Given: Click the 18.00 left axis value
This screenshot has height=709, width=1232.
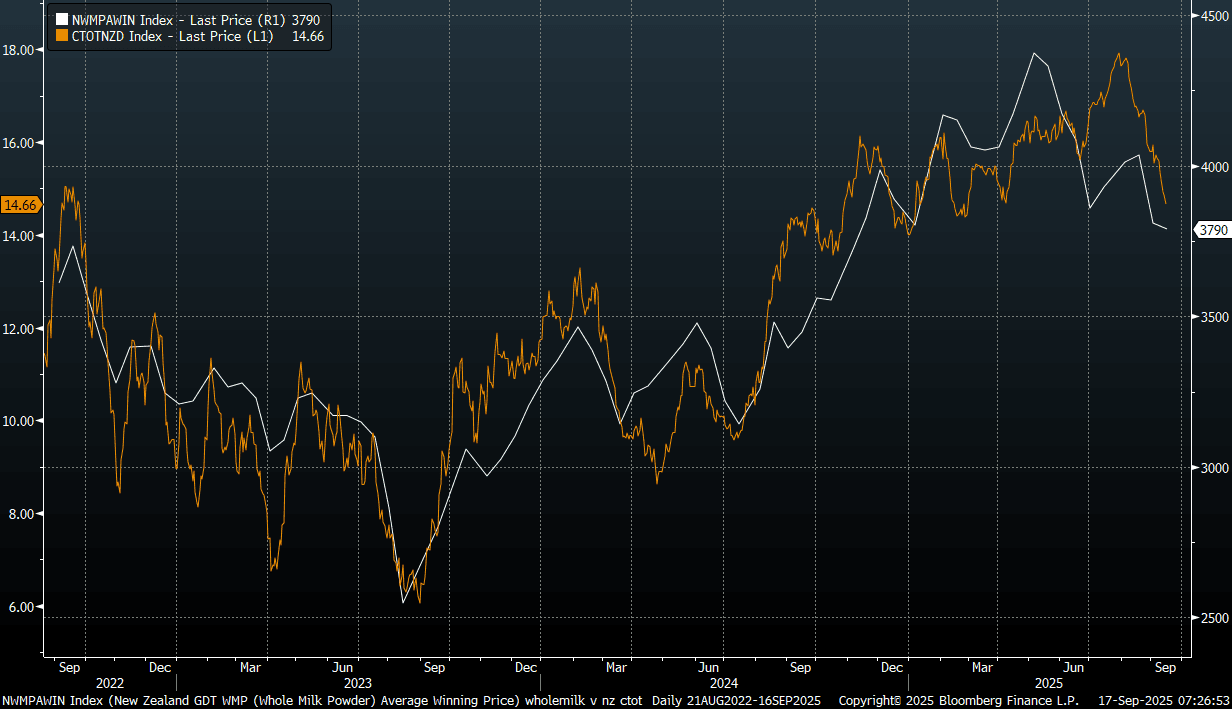Looking at the screenshot, I should pos(22,49).
